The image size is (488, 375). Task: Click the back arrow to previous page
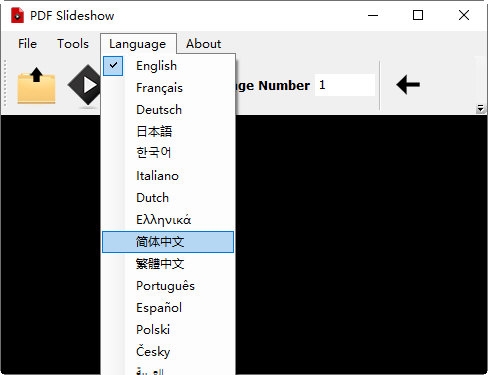click(408, 85)
